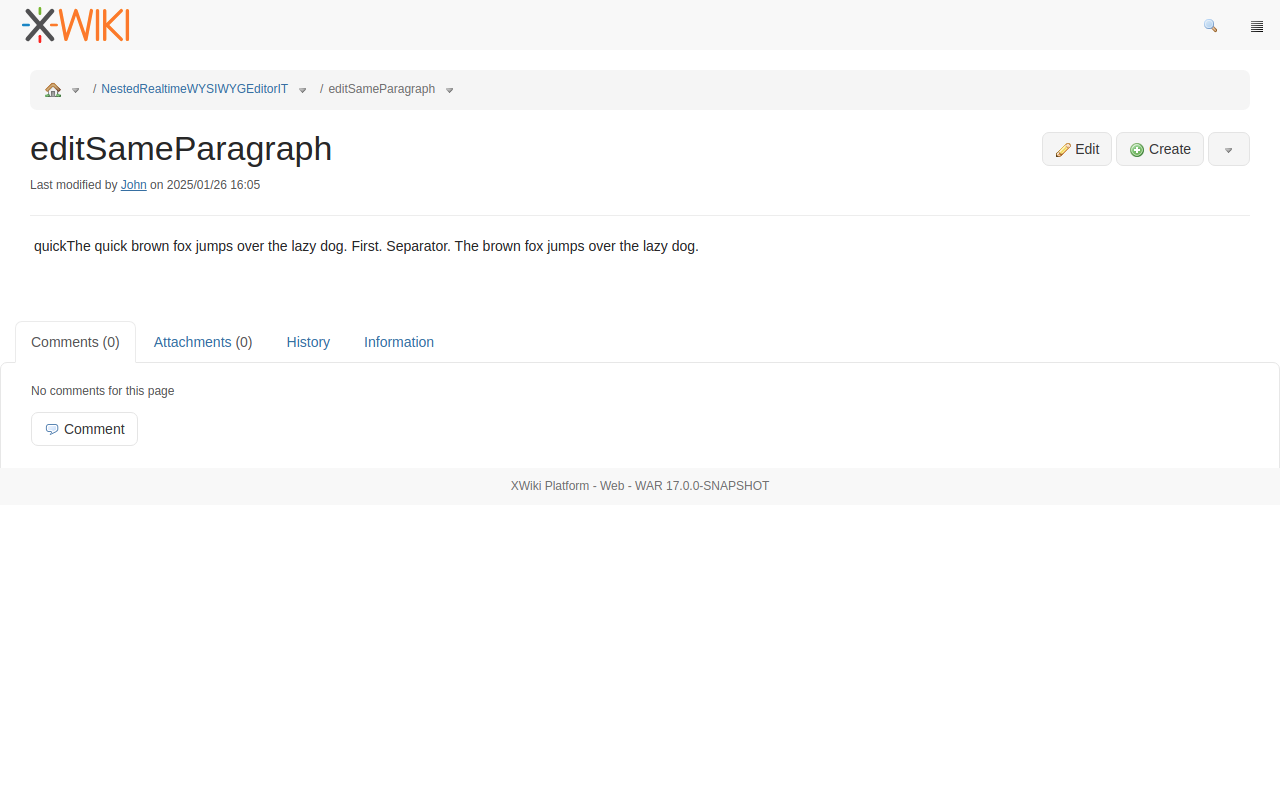Click the XWiki Platform version footer text
The height and width of the screenshot is (799, 1280).
pyautogui.click(x=640, y=486)
